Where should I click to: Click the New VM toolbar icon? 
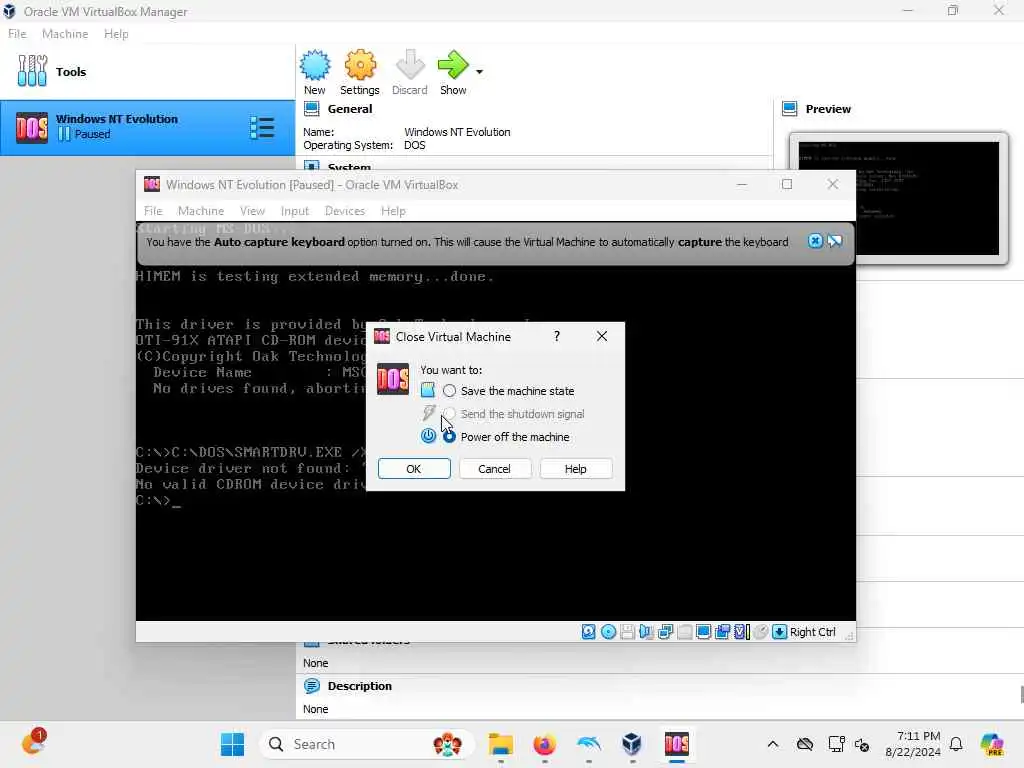point(315,65)
